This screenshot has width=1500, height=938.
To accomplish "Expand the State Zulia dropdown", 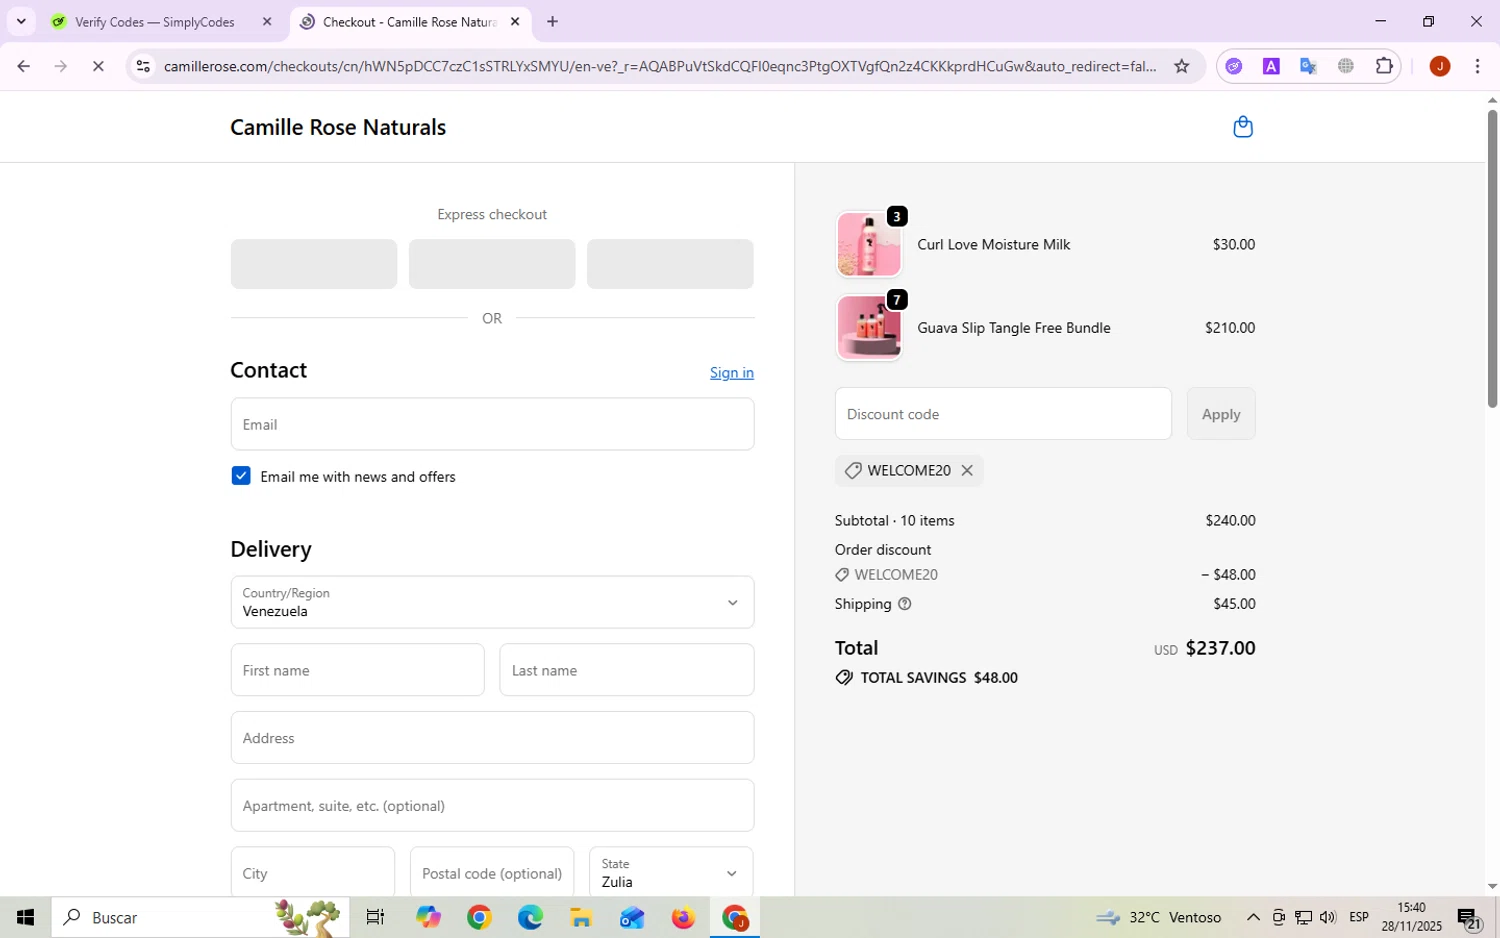I will (671, 873).
